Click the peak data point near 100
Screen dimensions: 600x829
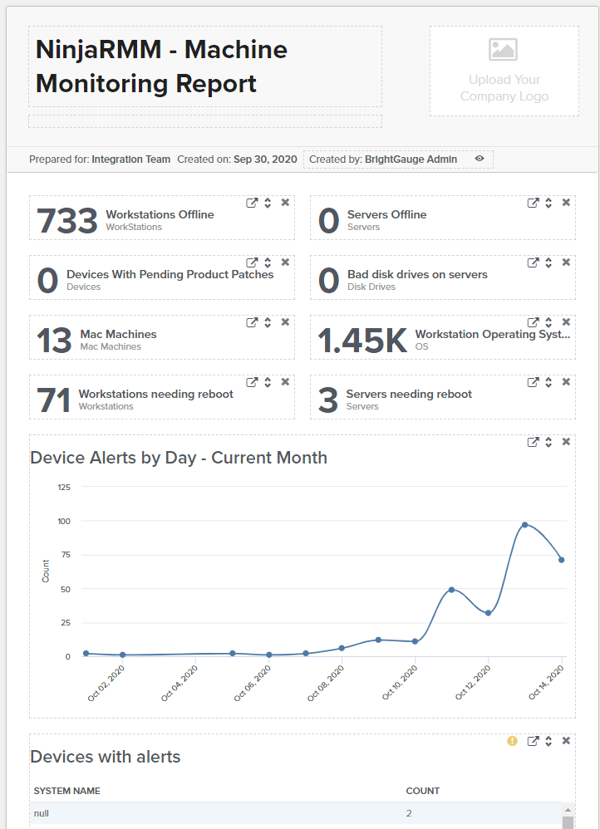tap(524, 524)
